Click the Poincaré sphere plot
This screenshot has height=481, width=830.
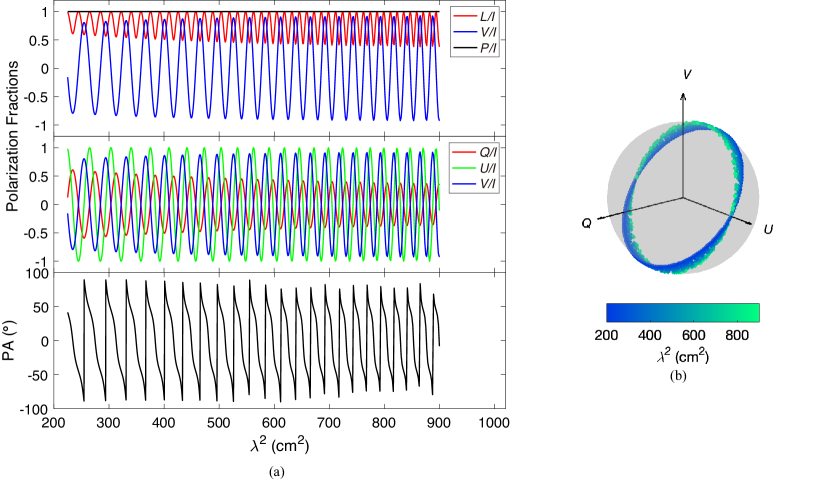click(683, 197)
